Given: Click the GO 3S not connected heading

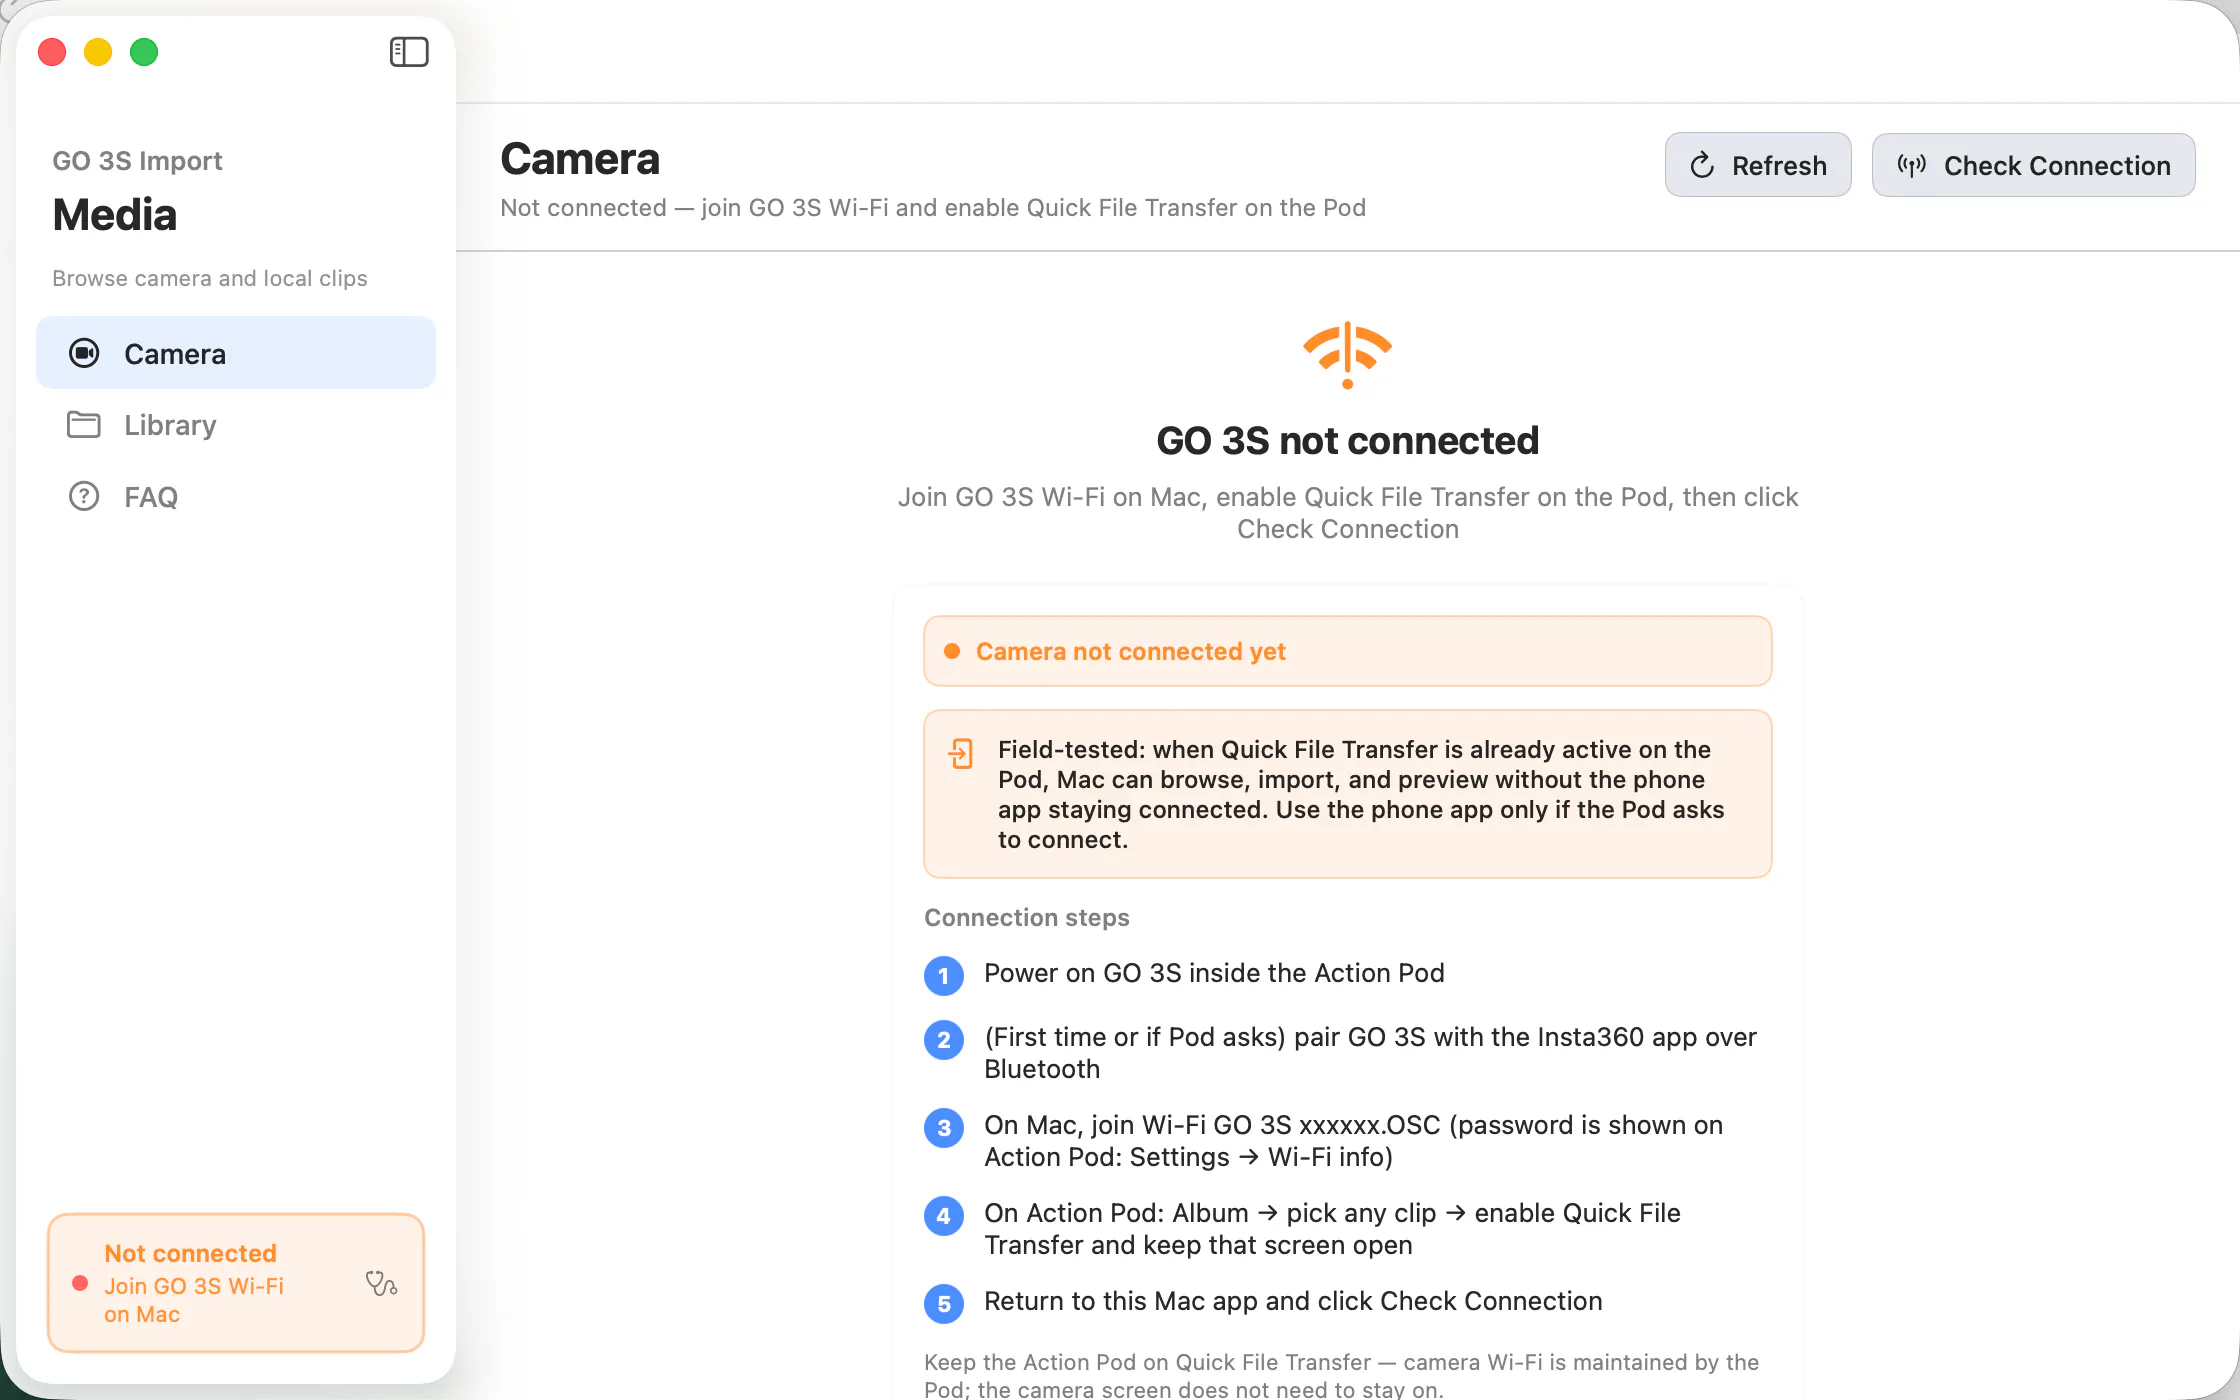Looking at the screenshot, I should click(x=1347, y=441).
